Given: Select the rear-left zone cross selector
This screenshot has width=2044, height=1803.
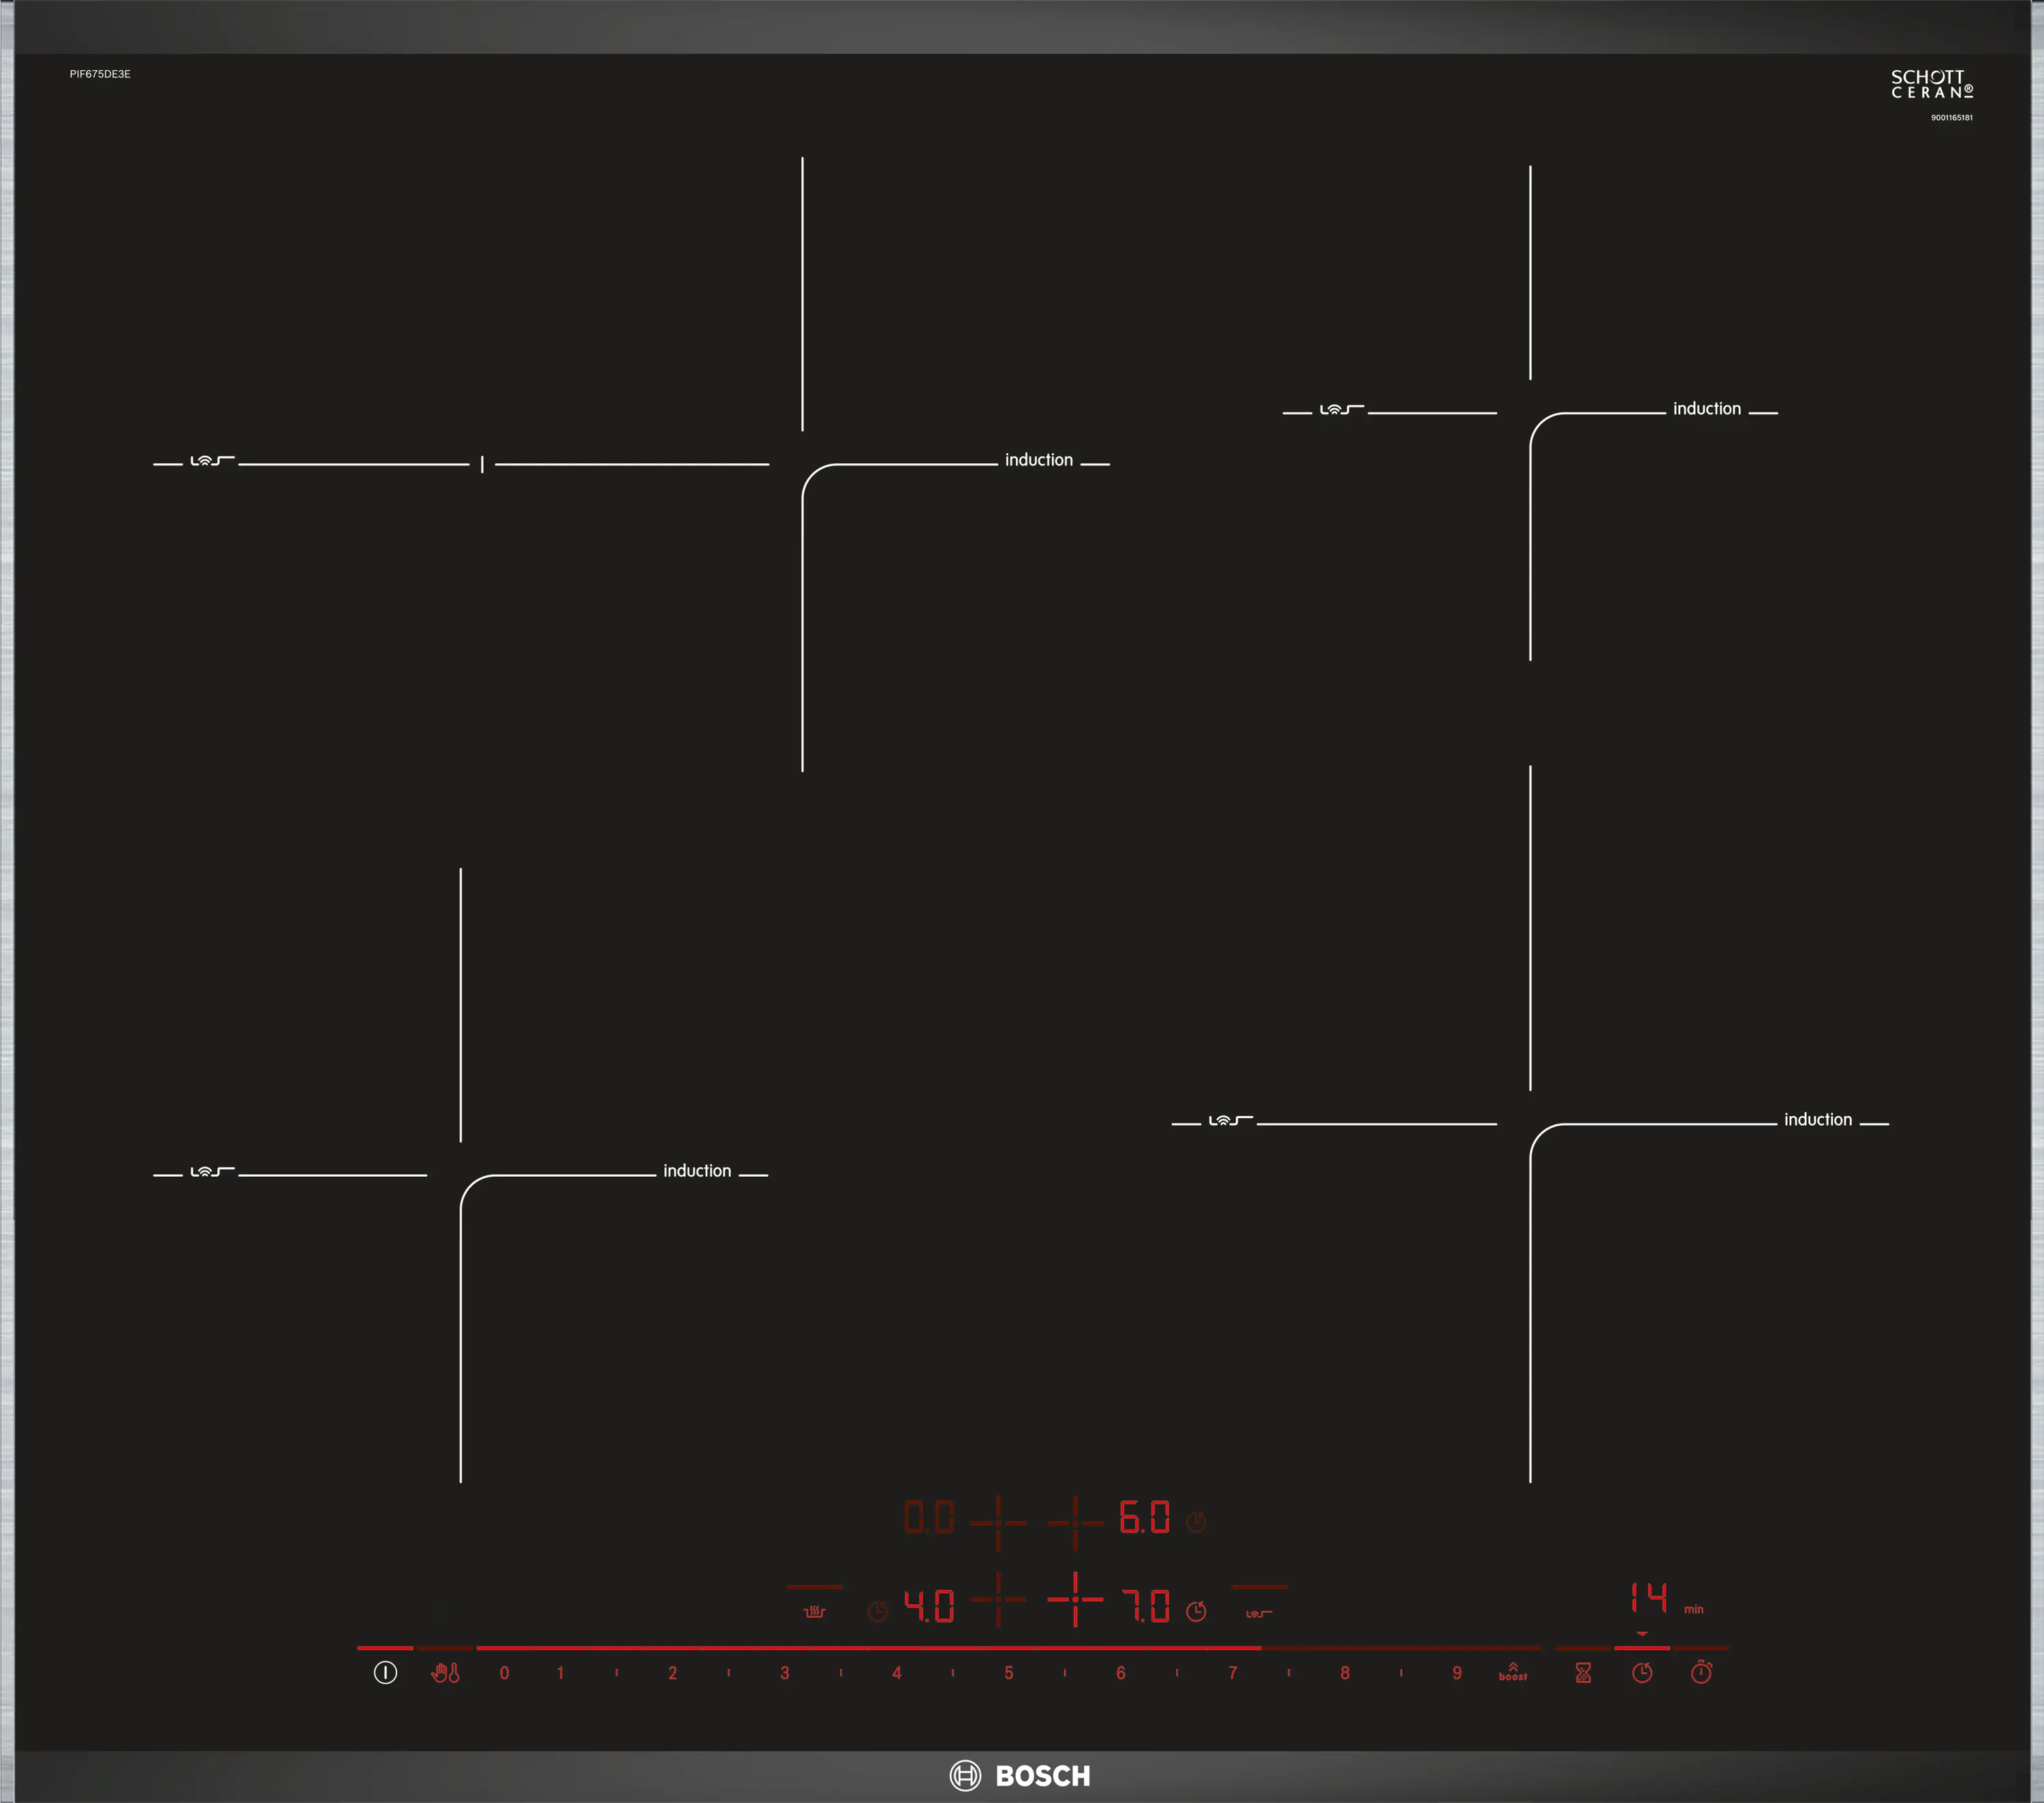Looking at the screenshot, I should [x=998, y=1523].
